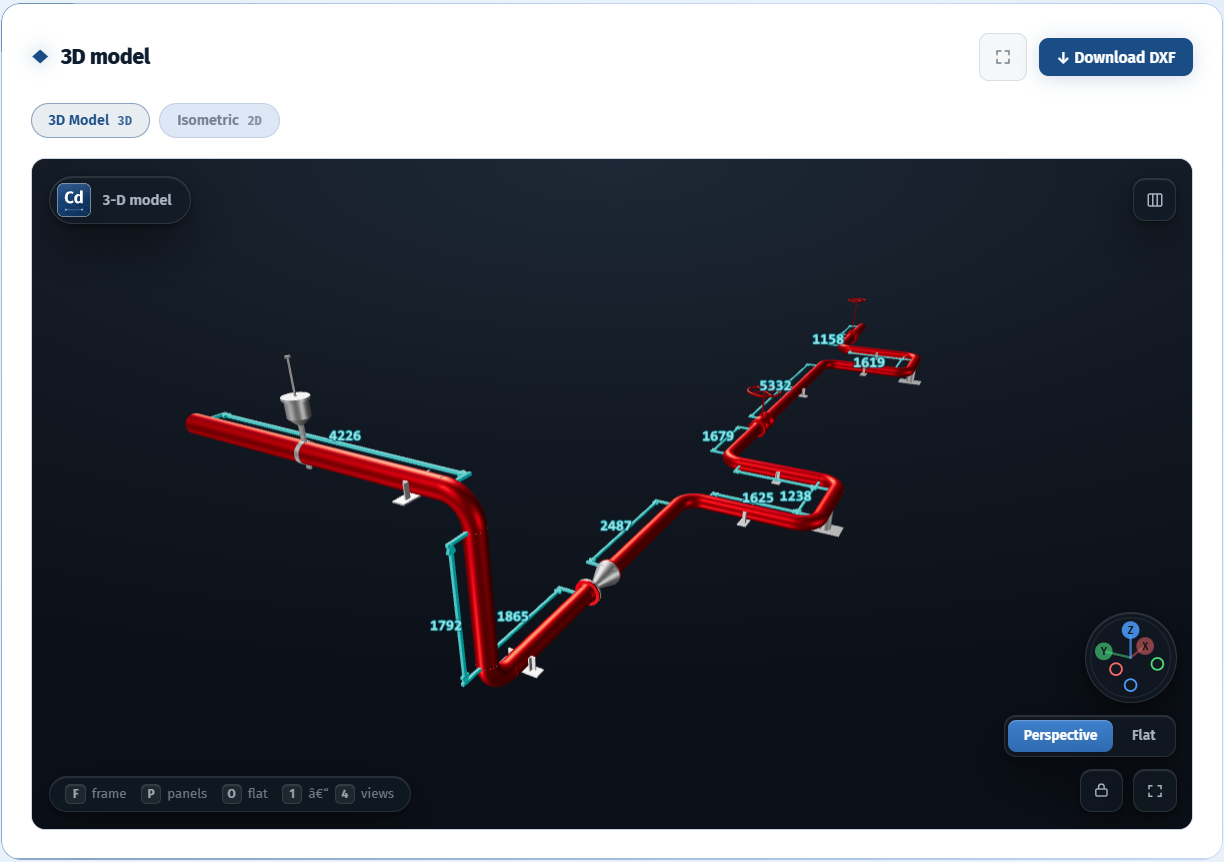
Task: Open the Isometric 2D tab
Action: tap(219, 120)
